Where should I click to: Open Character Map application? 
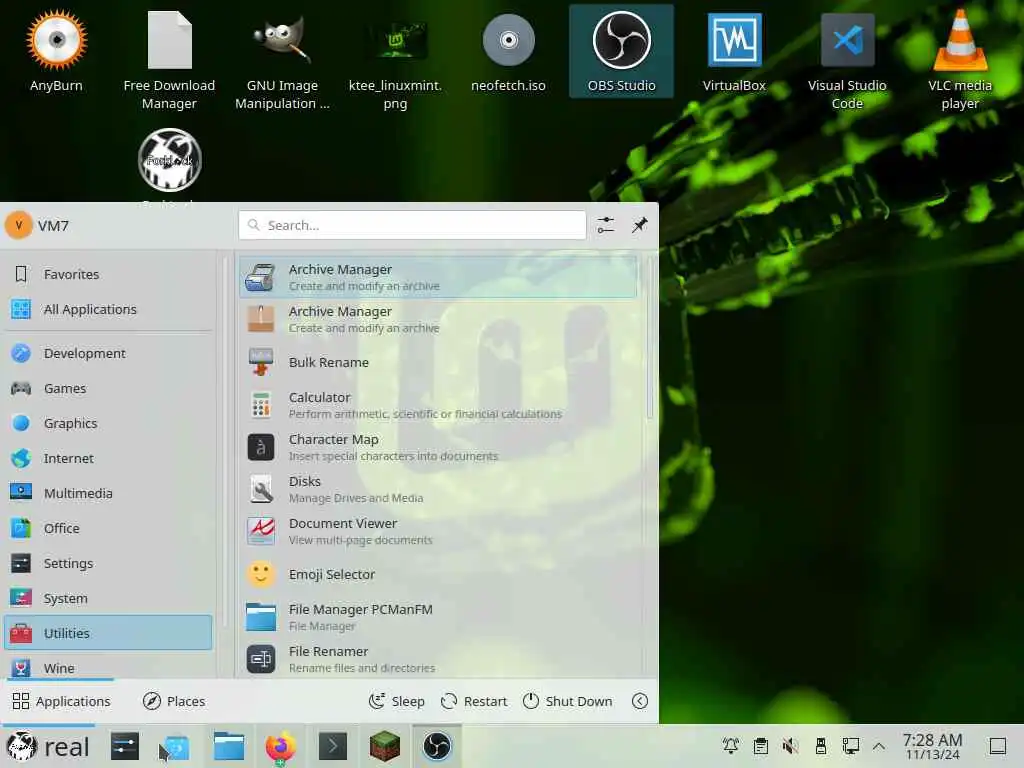pyautogui.click(x=438, y=447)
